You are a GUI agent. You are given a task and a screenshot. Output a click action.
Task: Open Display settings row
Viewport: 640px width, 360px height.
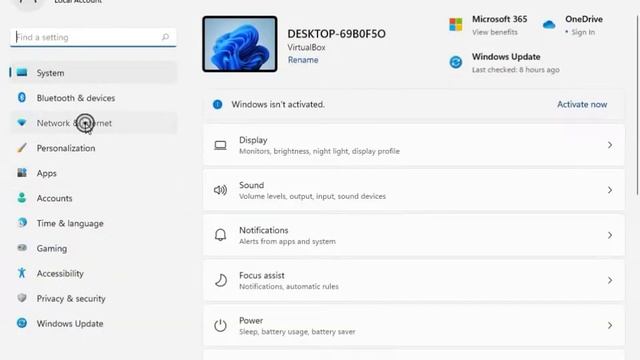(x=414, y=145)
